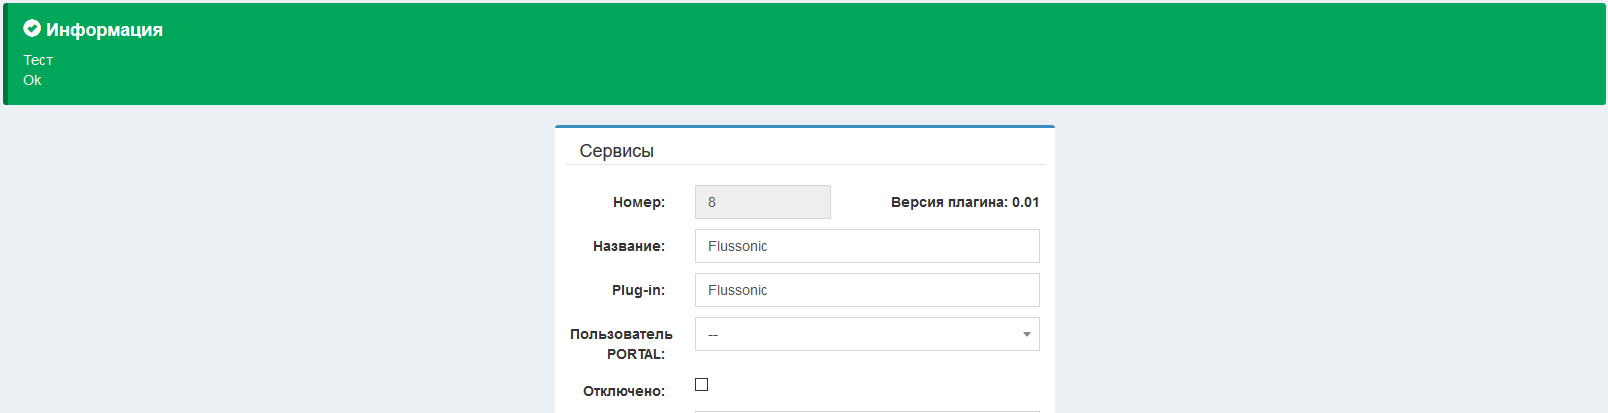Open the Пользователь PORTAL combo box showing --
The width and height of the screenshot is (1608, 413).
856,334
